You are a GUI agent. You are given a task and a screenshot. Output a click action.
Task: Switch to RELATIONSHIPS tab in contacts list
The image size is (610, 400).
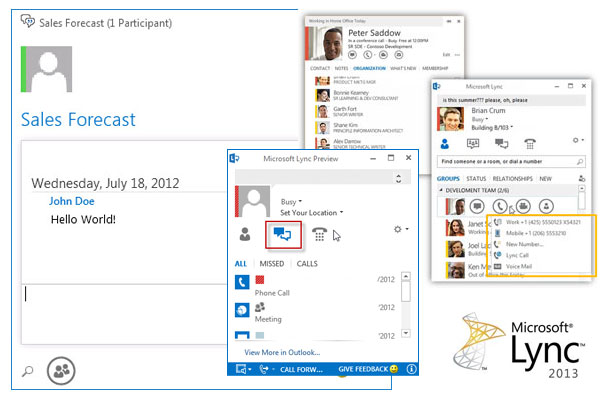tap(512, 179)
